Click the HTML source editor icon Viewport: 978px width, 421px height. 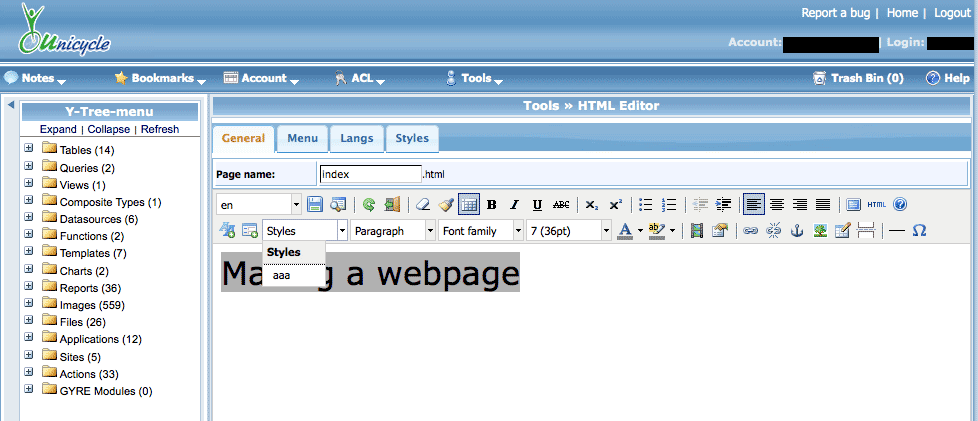(x=876, y=205)
